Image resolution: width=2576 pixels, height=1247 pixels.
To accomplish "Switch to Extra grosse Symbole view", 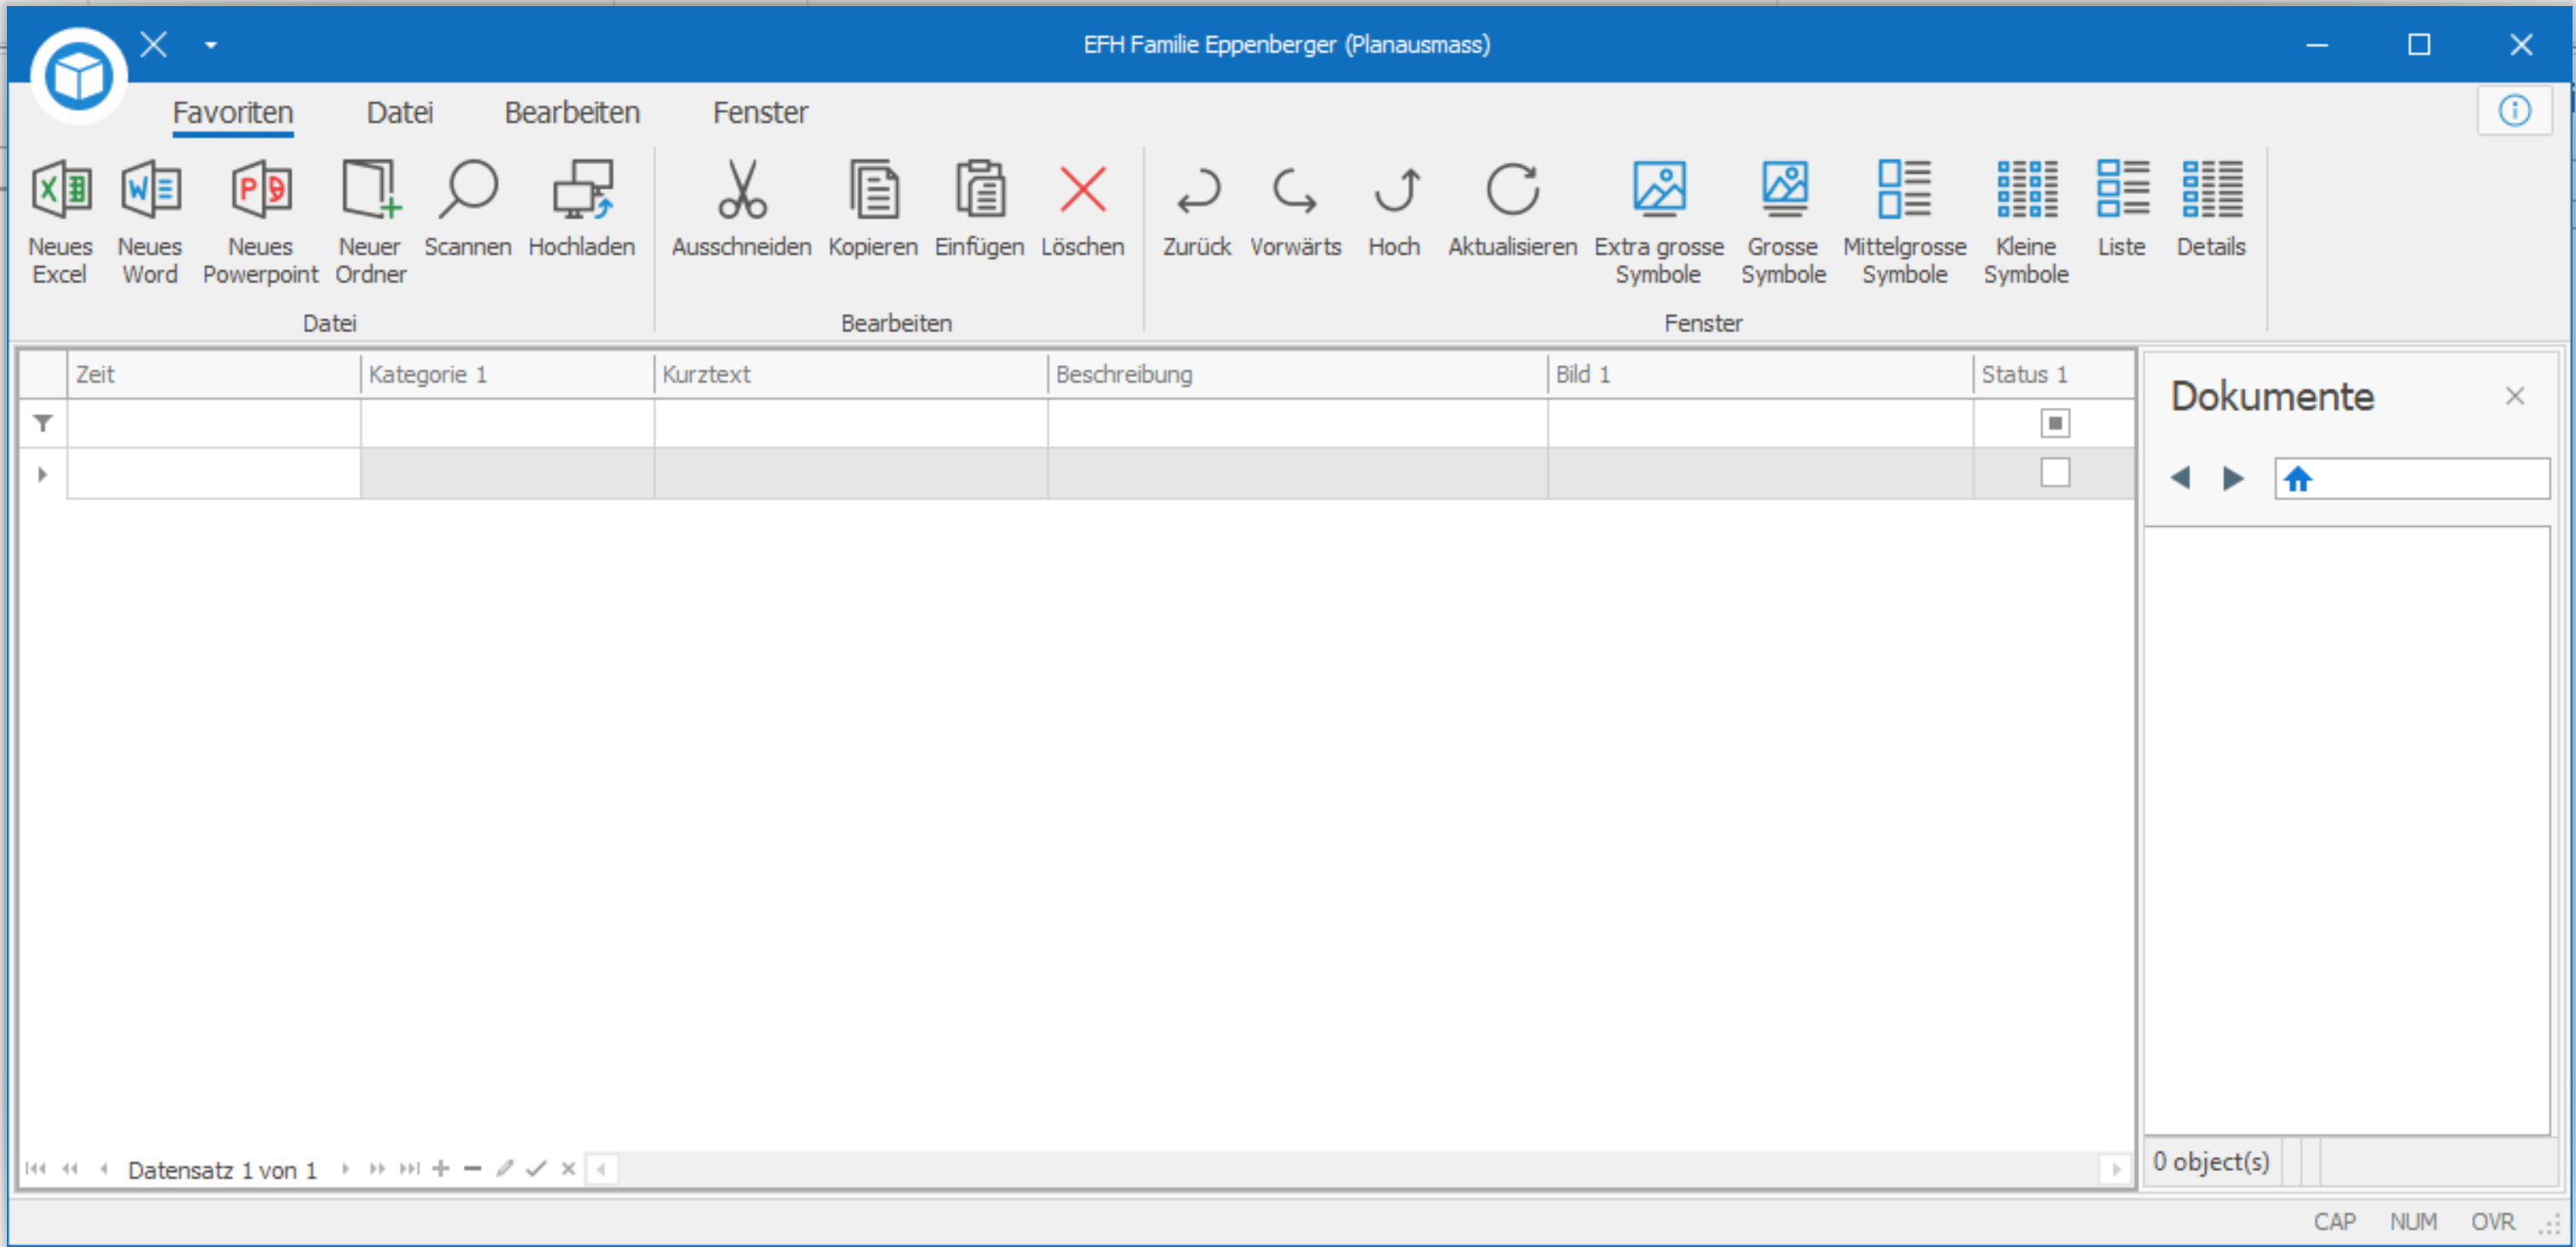I will tap(1659, 222).
